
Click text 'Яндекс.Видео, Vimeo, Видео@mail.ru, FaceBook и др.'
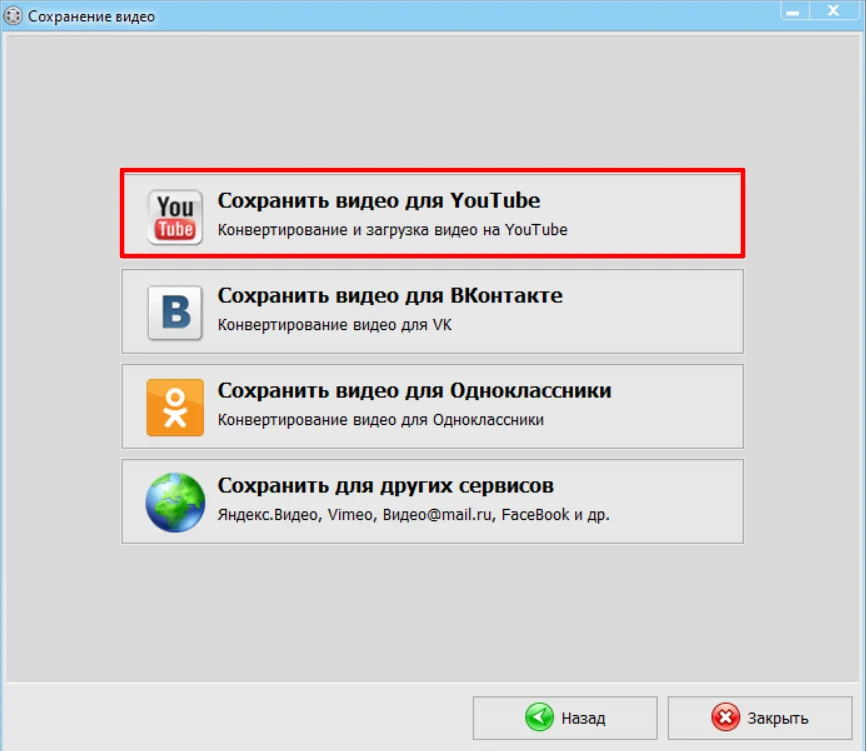pos(414,515)
